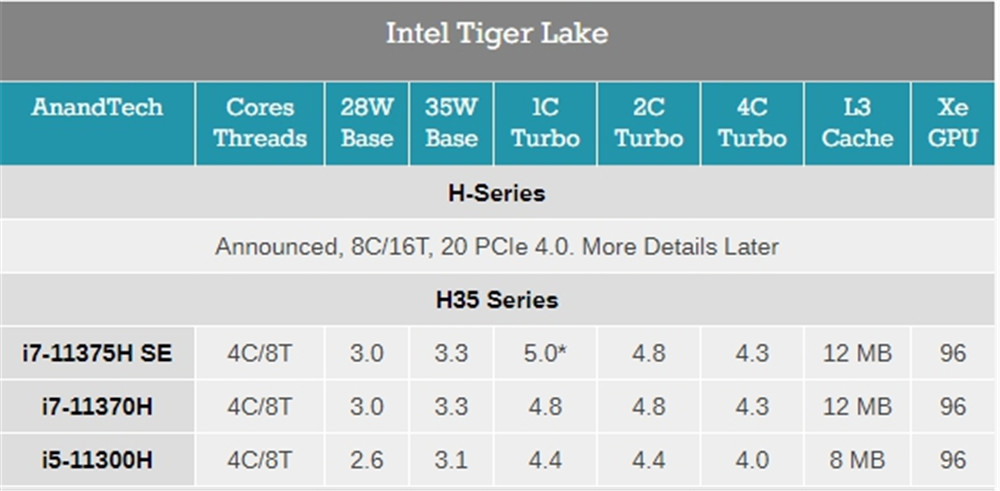
Task: Click the 35W Base column header
Action: 452,124
